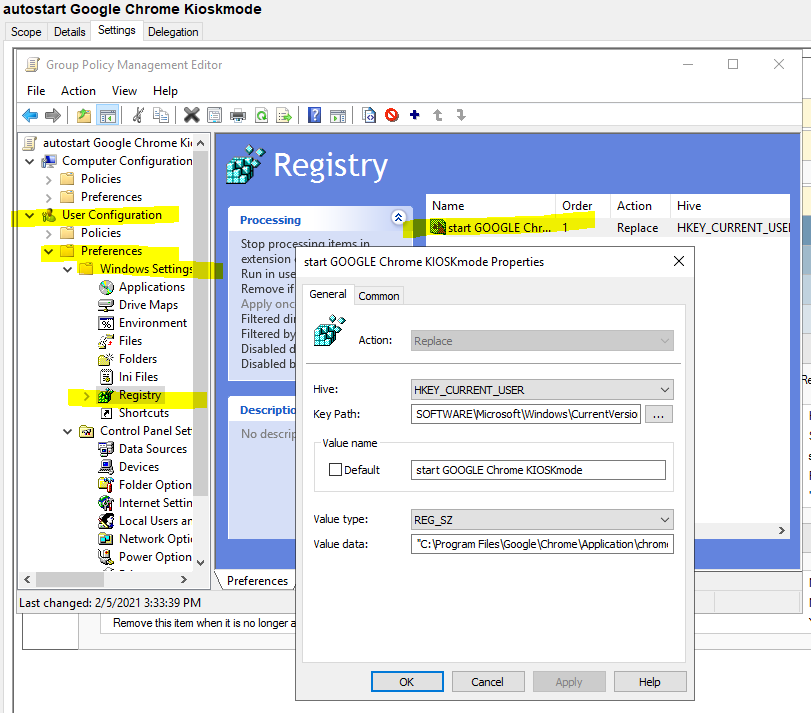This screenshot has height=713, width=811.
Task: Open the View menu
Action: (124, 91)
